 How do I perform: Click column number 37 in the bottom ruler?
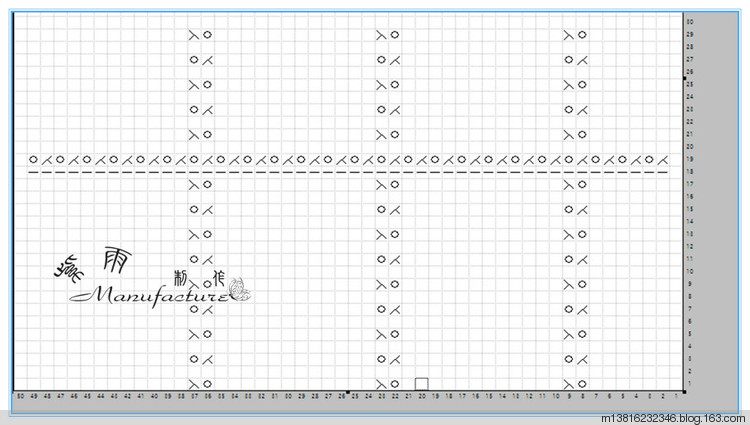(x=194, y=396)
